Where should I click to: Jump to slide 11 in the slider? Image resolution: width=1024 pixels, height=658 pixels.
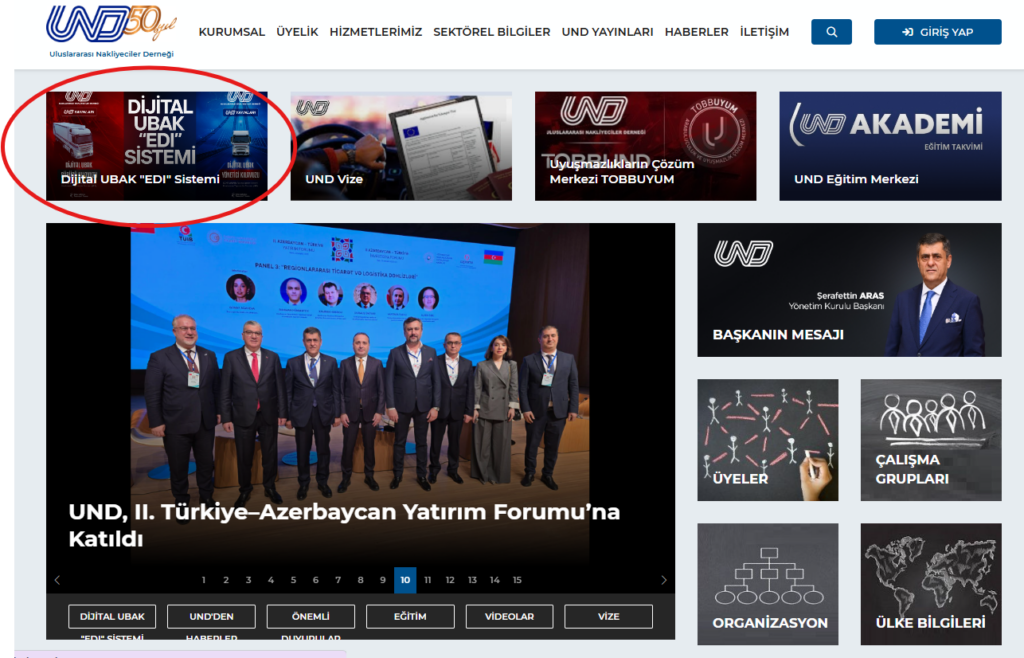click(x=428, y=580)
